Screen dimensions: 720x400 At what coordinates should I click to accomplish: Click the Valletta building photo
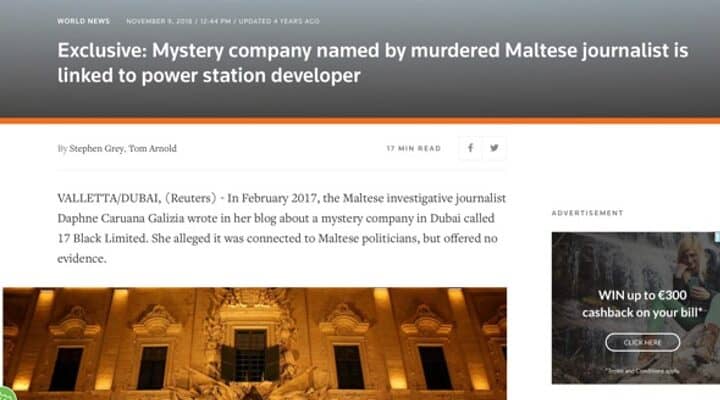[x=255, y=344]
